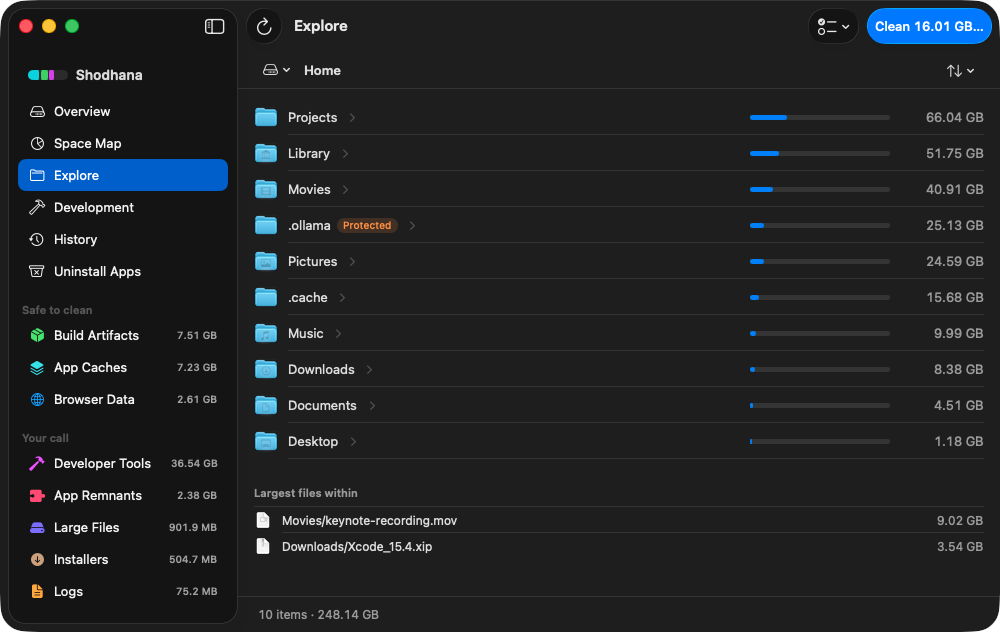Screen dimensions: 1000x632
Task: Open the Overview section
Action: (x=123, y=112)
